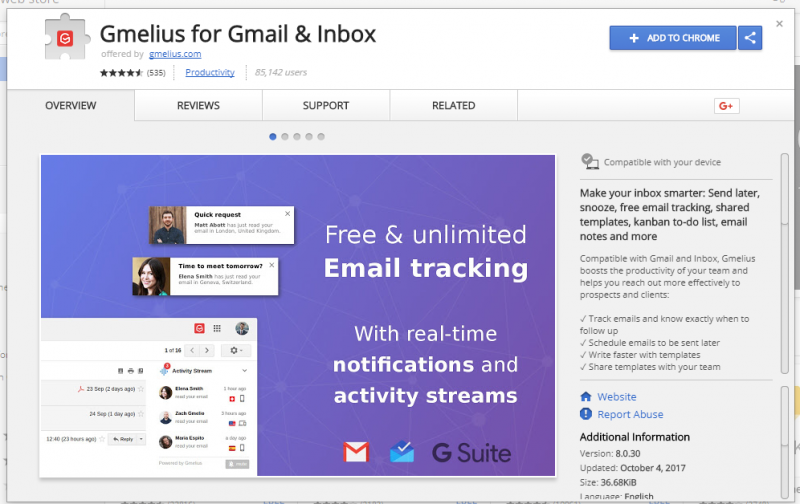Viewport: 800px width, 504px height.
Task: Select the fifth carousel dot
Action: [x=321, y=137]
